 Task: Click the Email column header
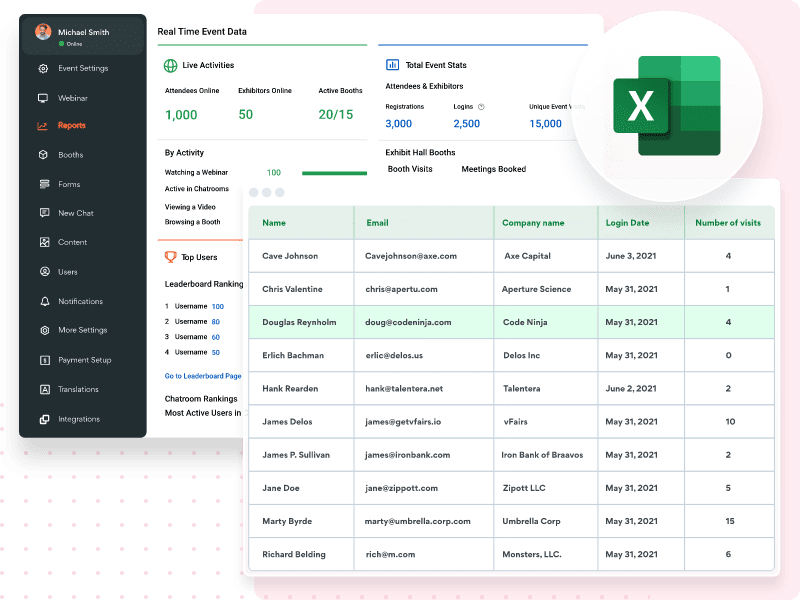[424, 223]
